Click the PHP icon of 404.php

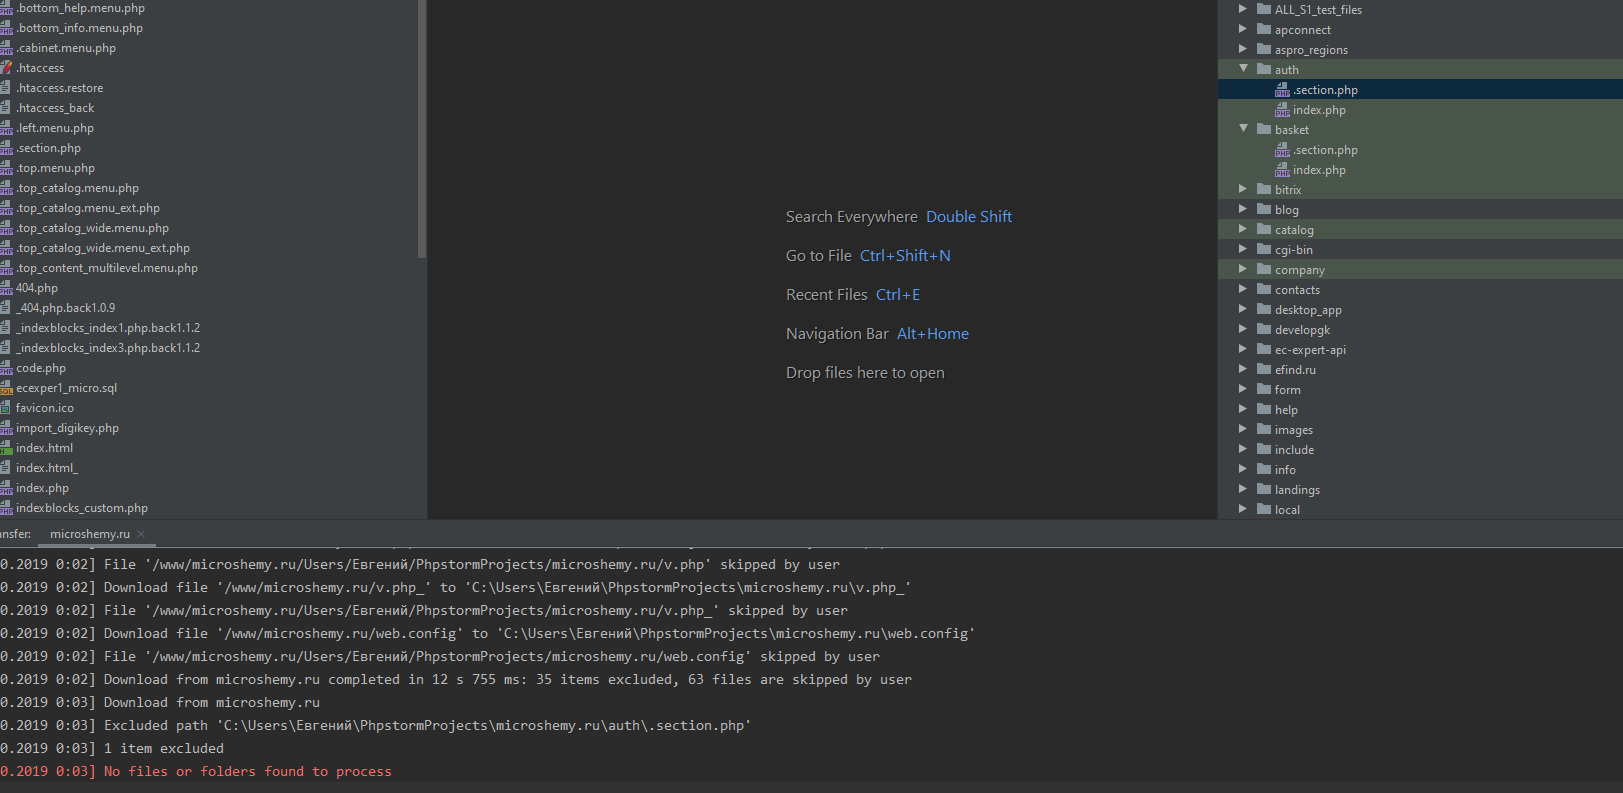point(6,288)
